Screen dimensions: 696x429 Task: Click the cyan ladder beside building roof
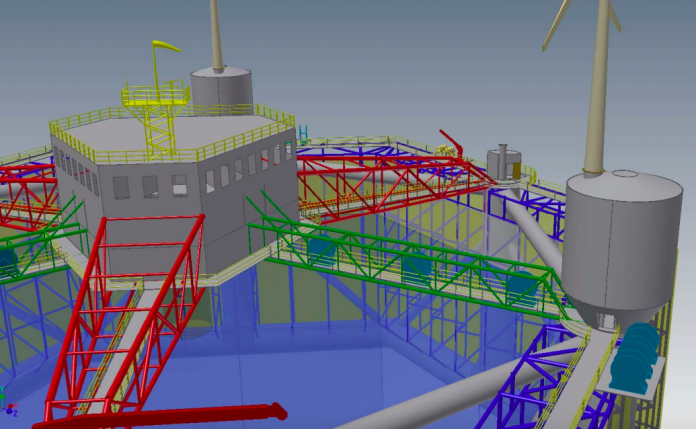[304, 135]
